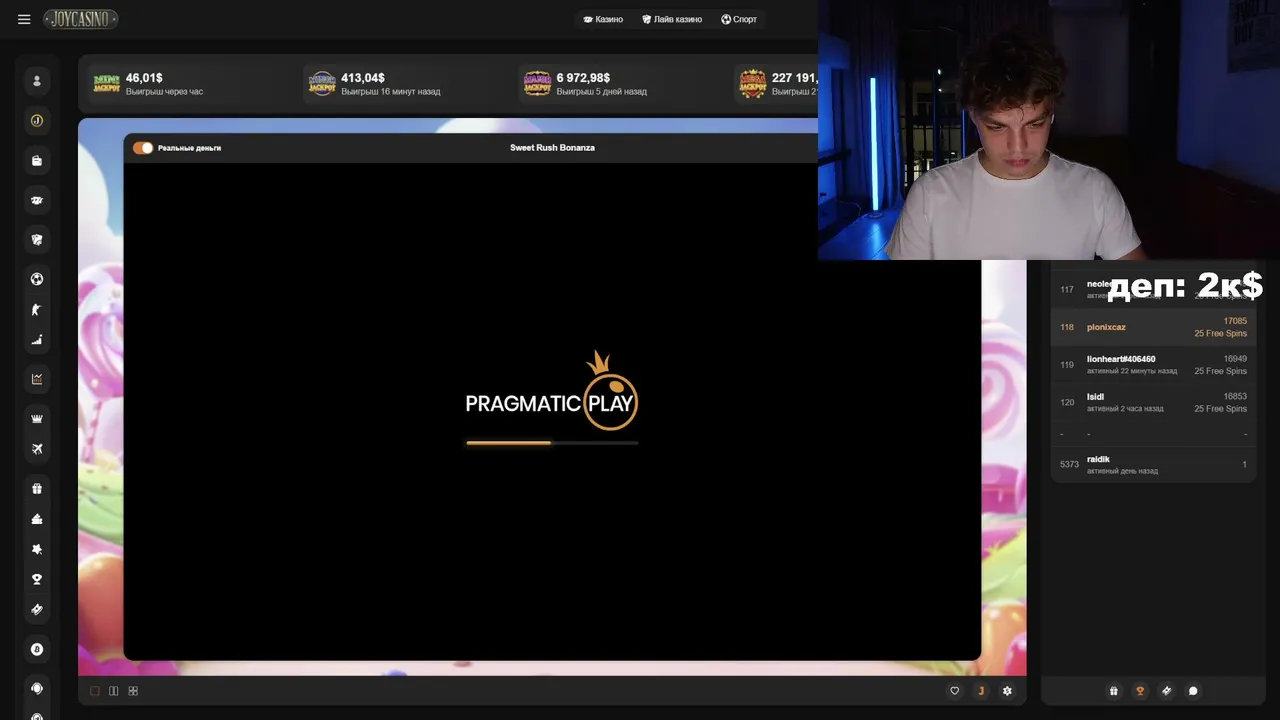Open the trophy sidebar icon

[x=37, y=579]
